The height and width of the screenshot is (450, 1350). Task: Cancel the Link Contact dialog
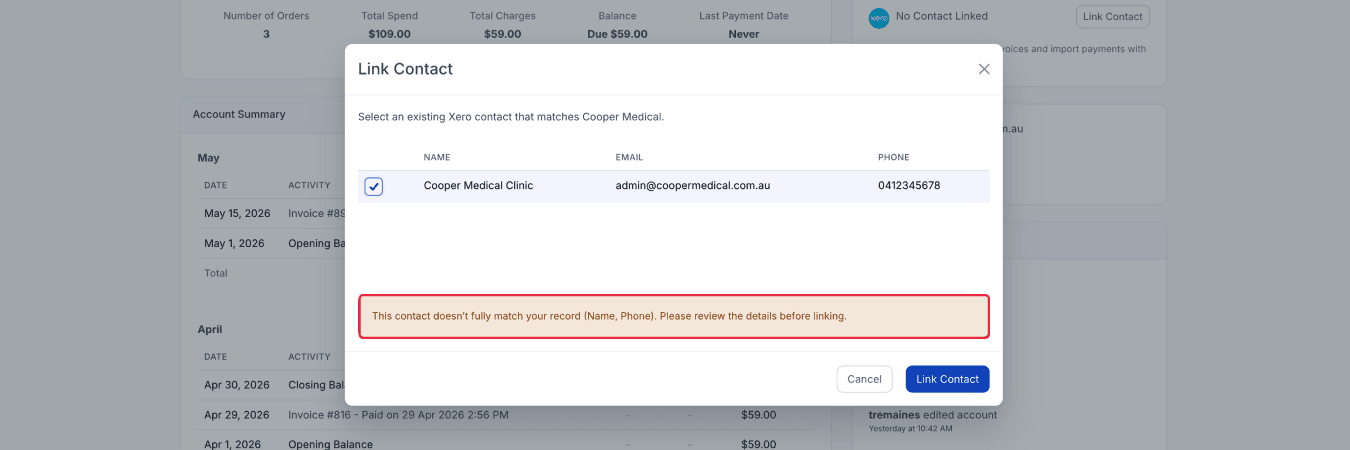[864, 379]
